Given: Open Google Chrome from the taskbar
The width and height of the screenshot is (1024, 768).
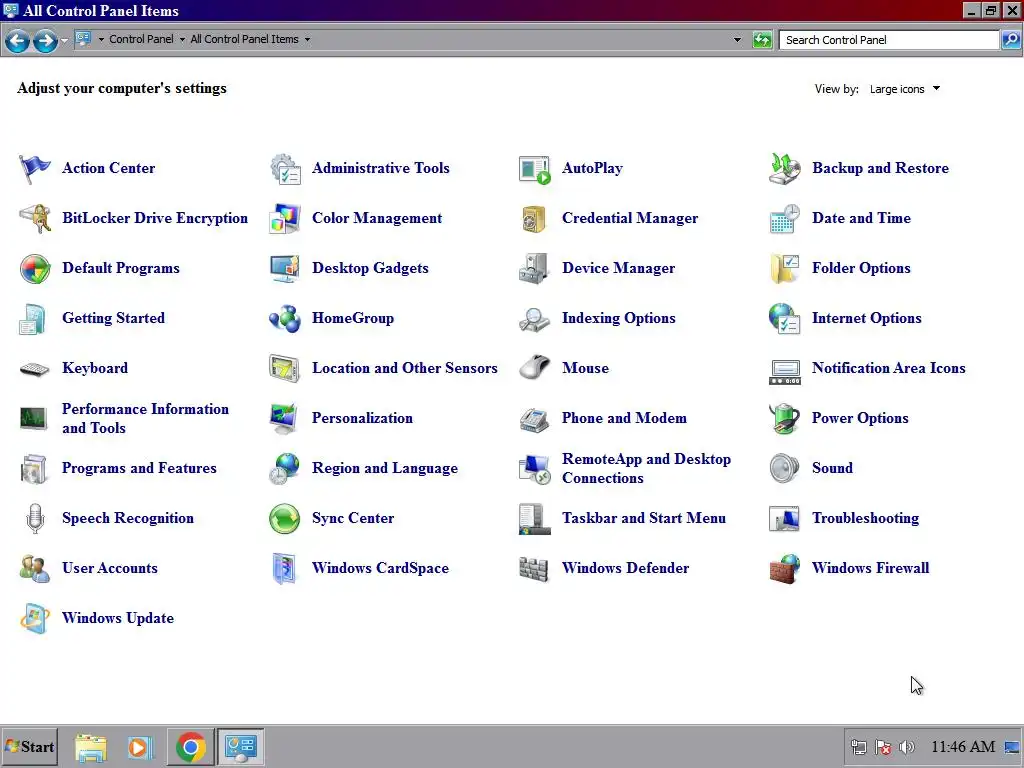Looking at the screenshot, I should coord(191,748).
